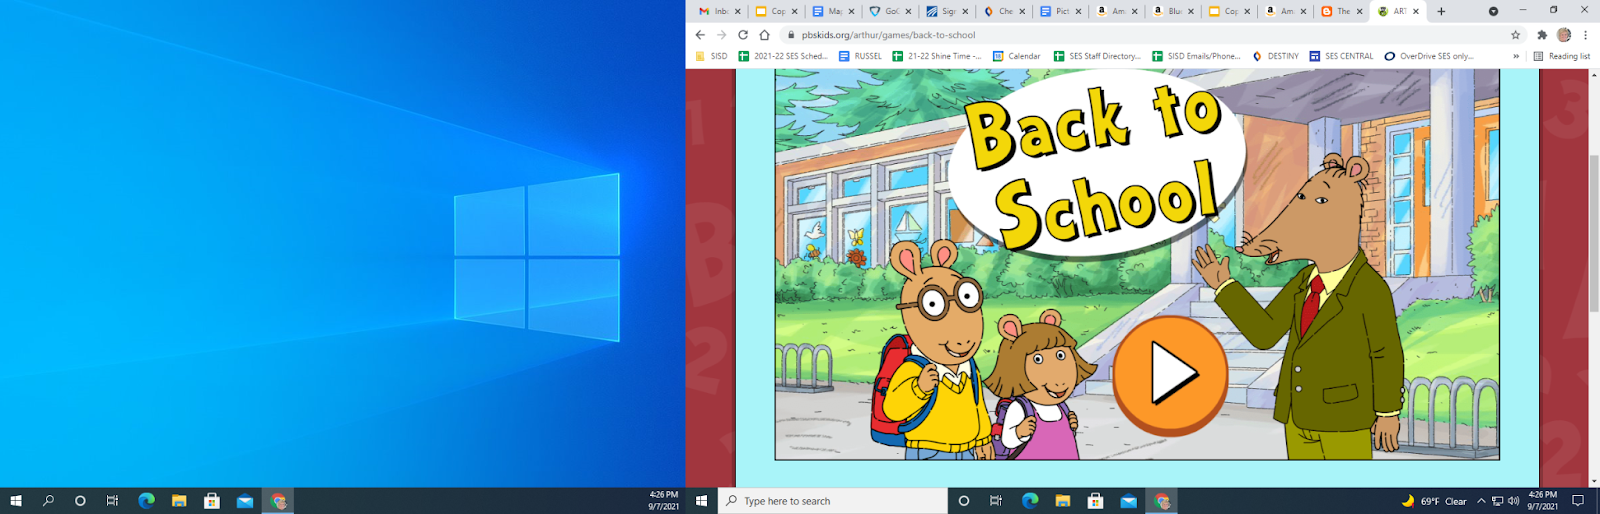The height and width of the screenshot is (514, 1600).
Task: Bookmark this page with the star
Action: [x=1515, y=35]
